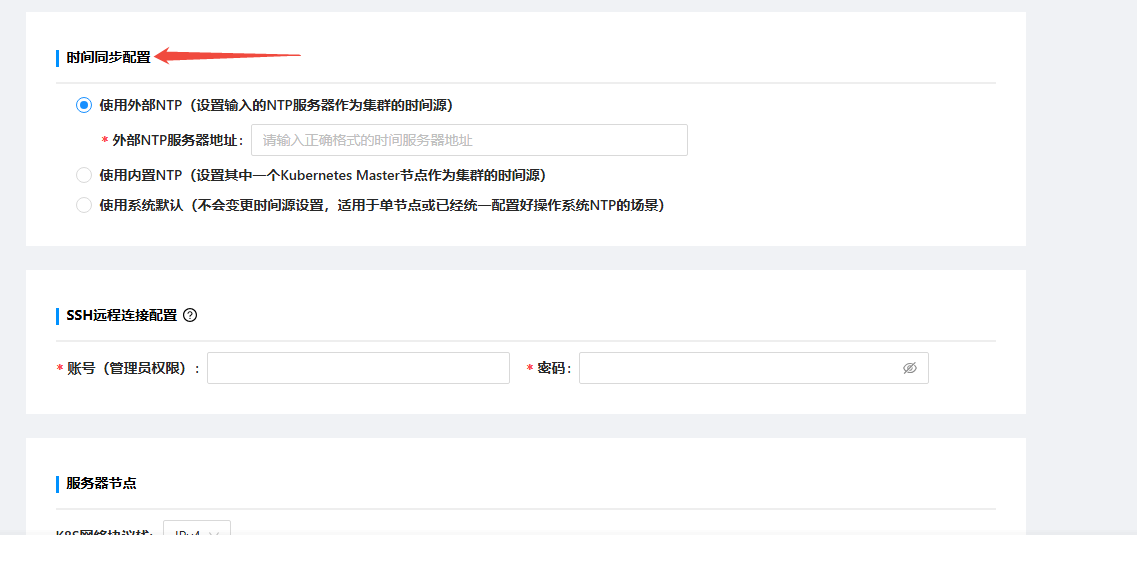
Task: Click the 密码 label
Action: point(554,368)
